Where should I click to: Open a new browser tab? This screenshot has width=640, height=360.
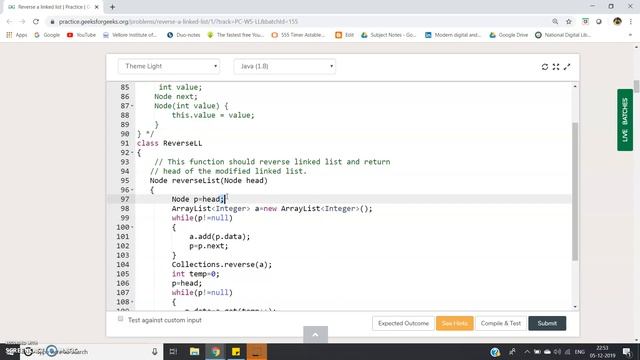(x=112, y=7)
